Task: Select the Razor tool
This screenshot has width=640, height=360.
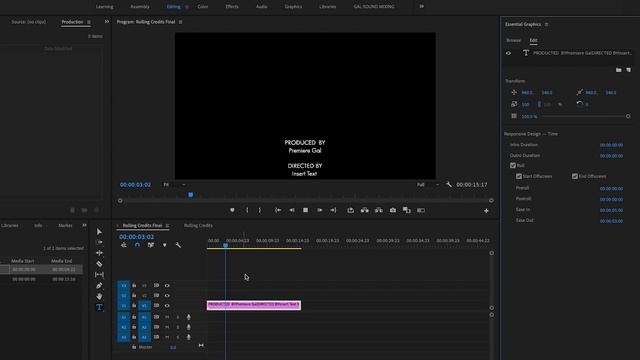Action: 99,264
